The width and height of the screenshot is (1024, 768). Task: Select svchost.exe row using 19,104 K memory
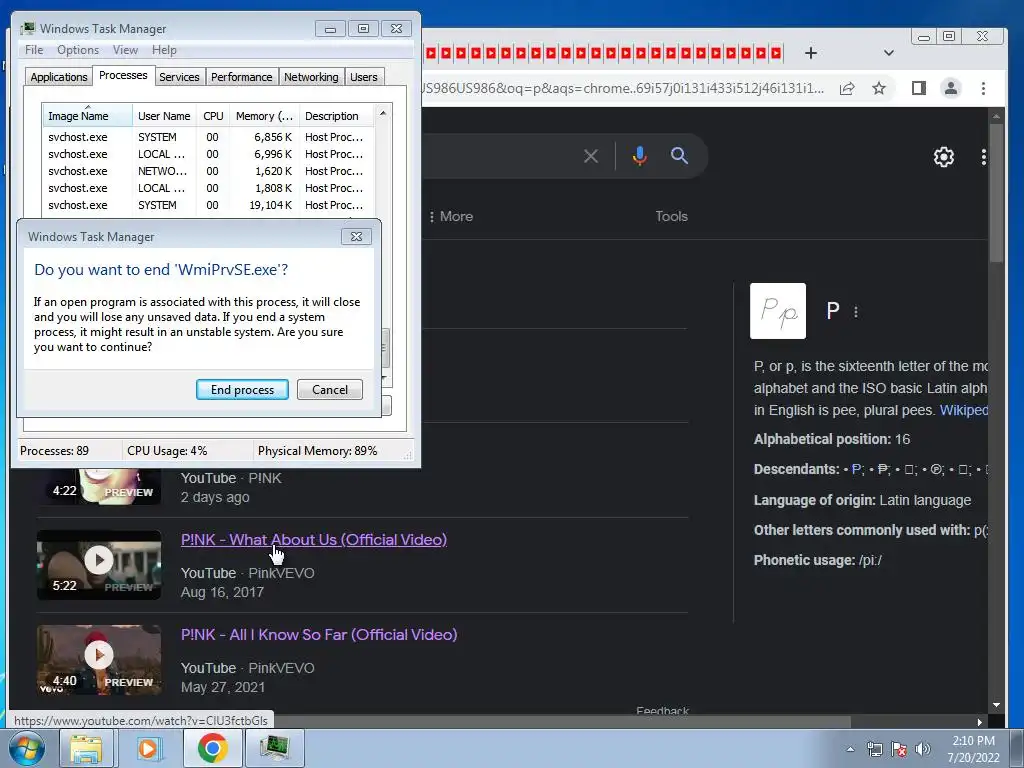(x=208, y=205)
